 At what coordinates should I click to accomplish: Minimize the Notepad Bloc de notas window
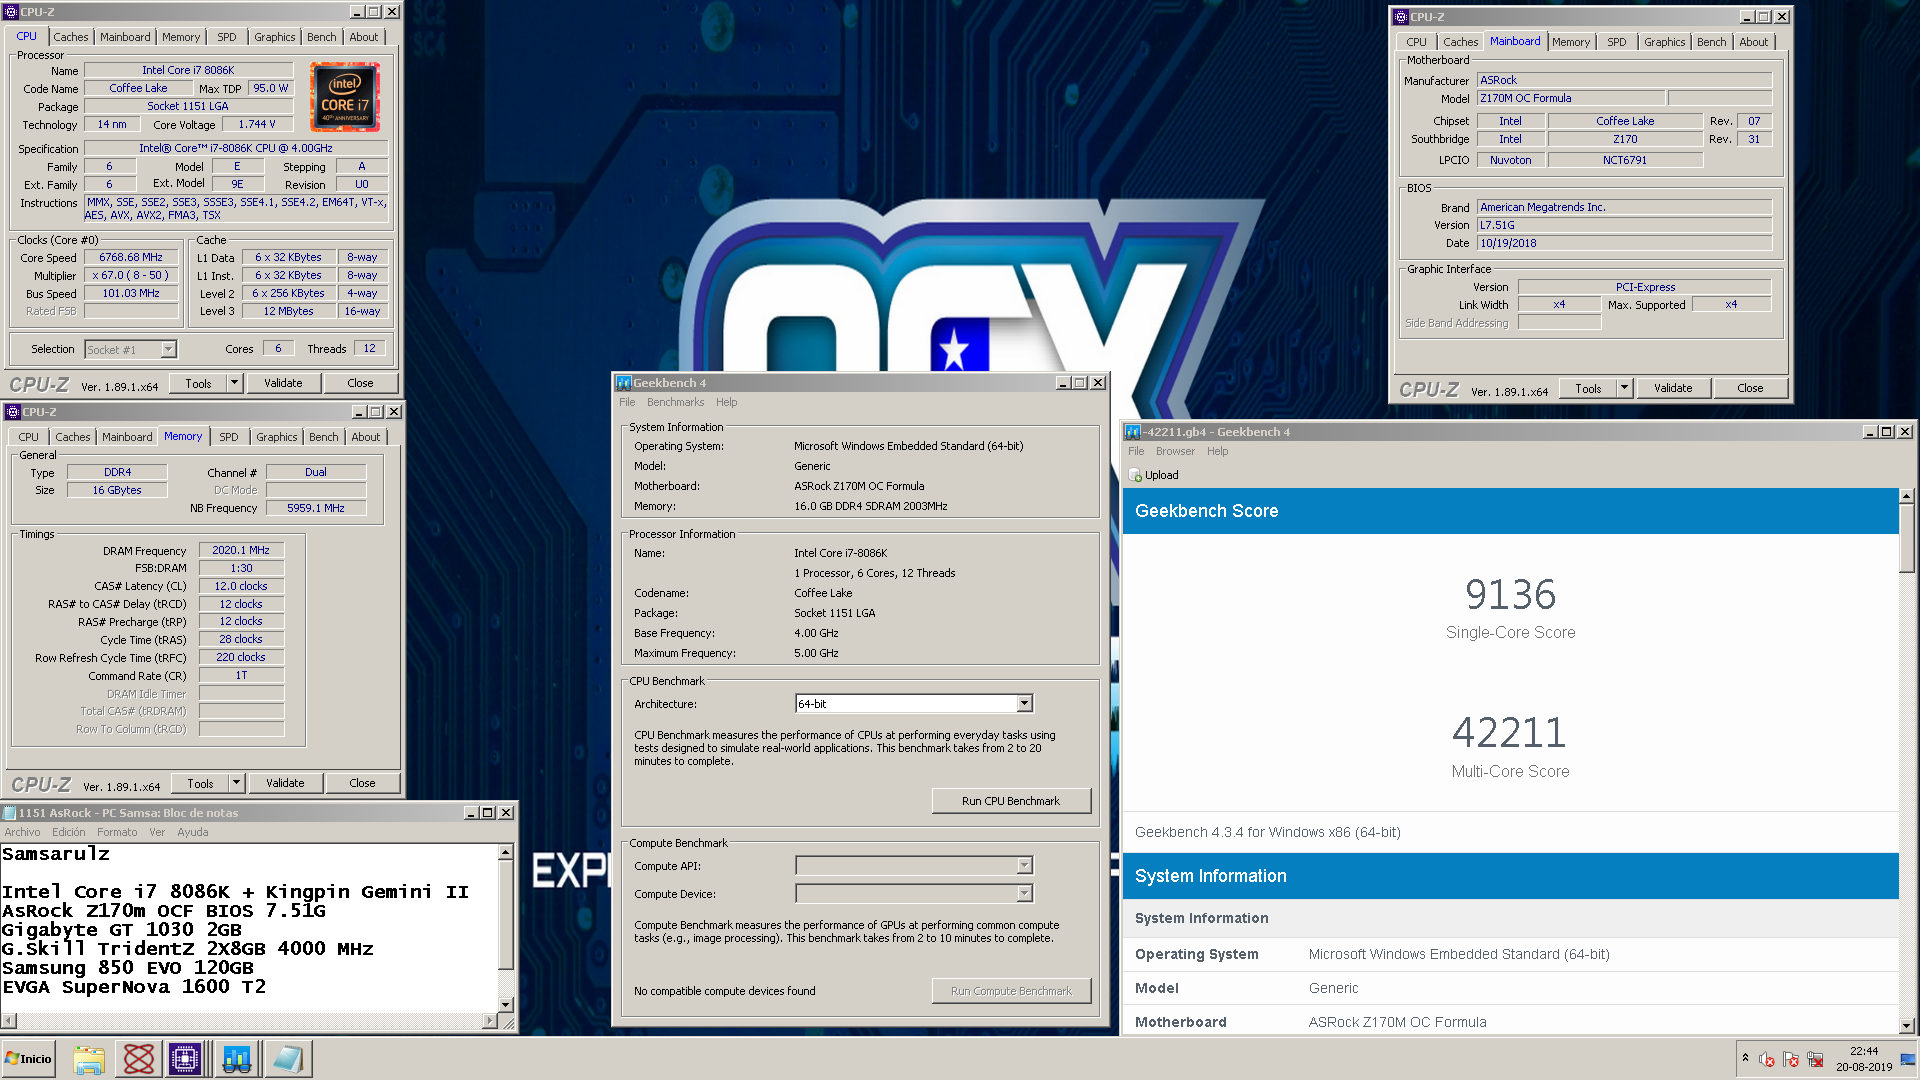coord(471,813)
